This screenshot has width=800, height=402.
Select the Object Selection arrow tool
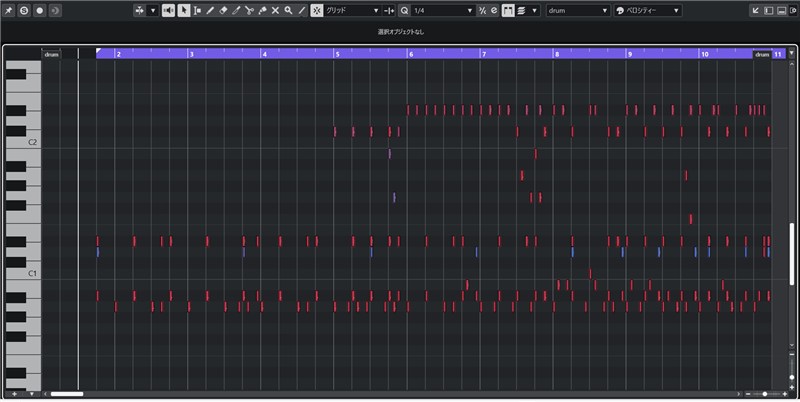point(184,10)
